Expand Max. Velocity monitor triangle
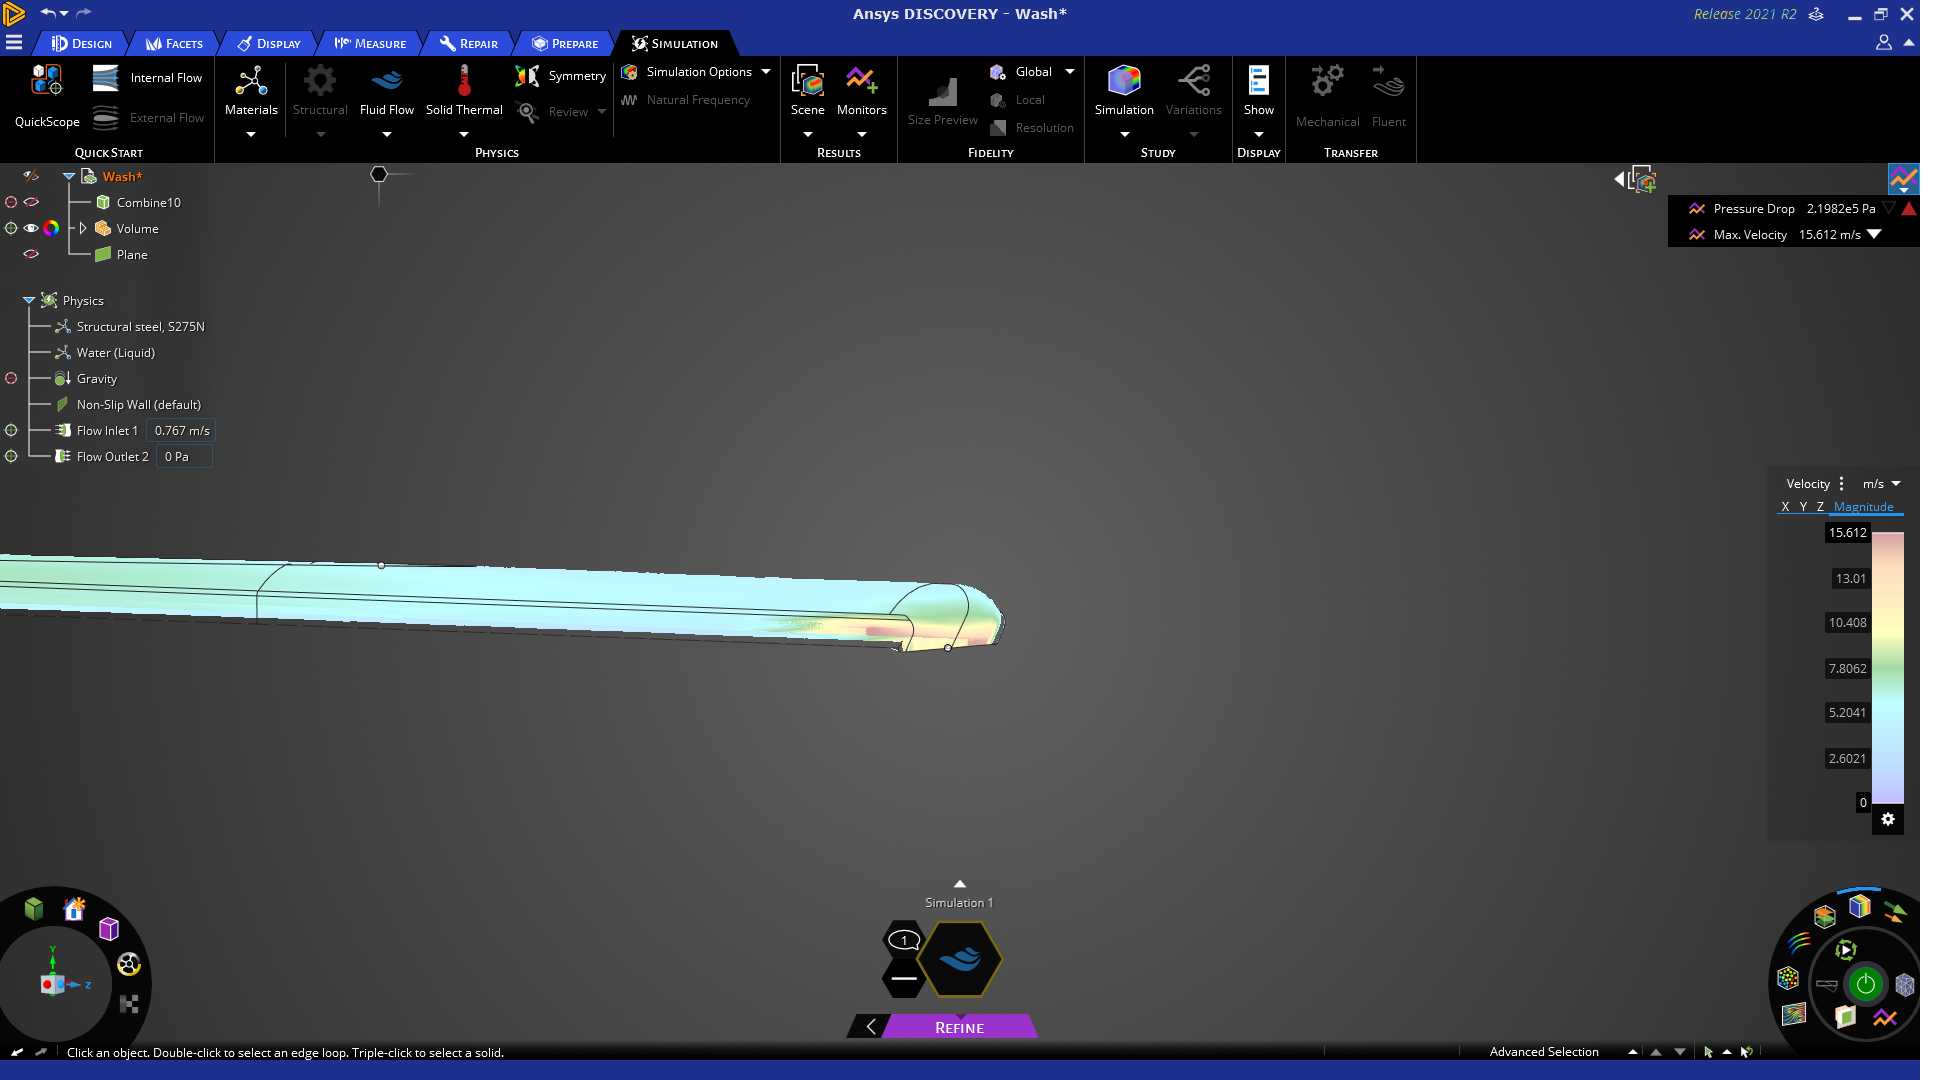This screenshot has width=1940, height=1080. pos(1874,235)
